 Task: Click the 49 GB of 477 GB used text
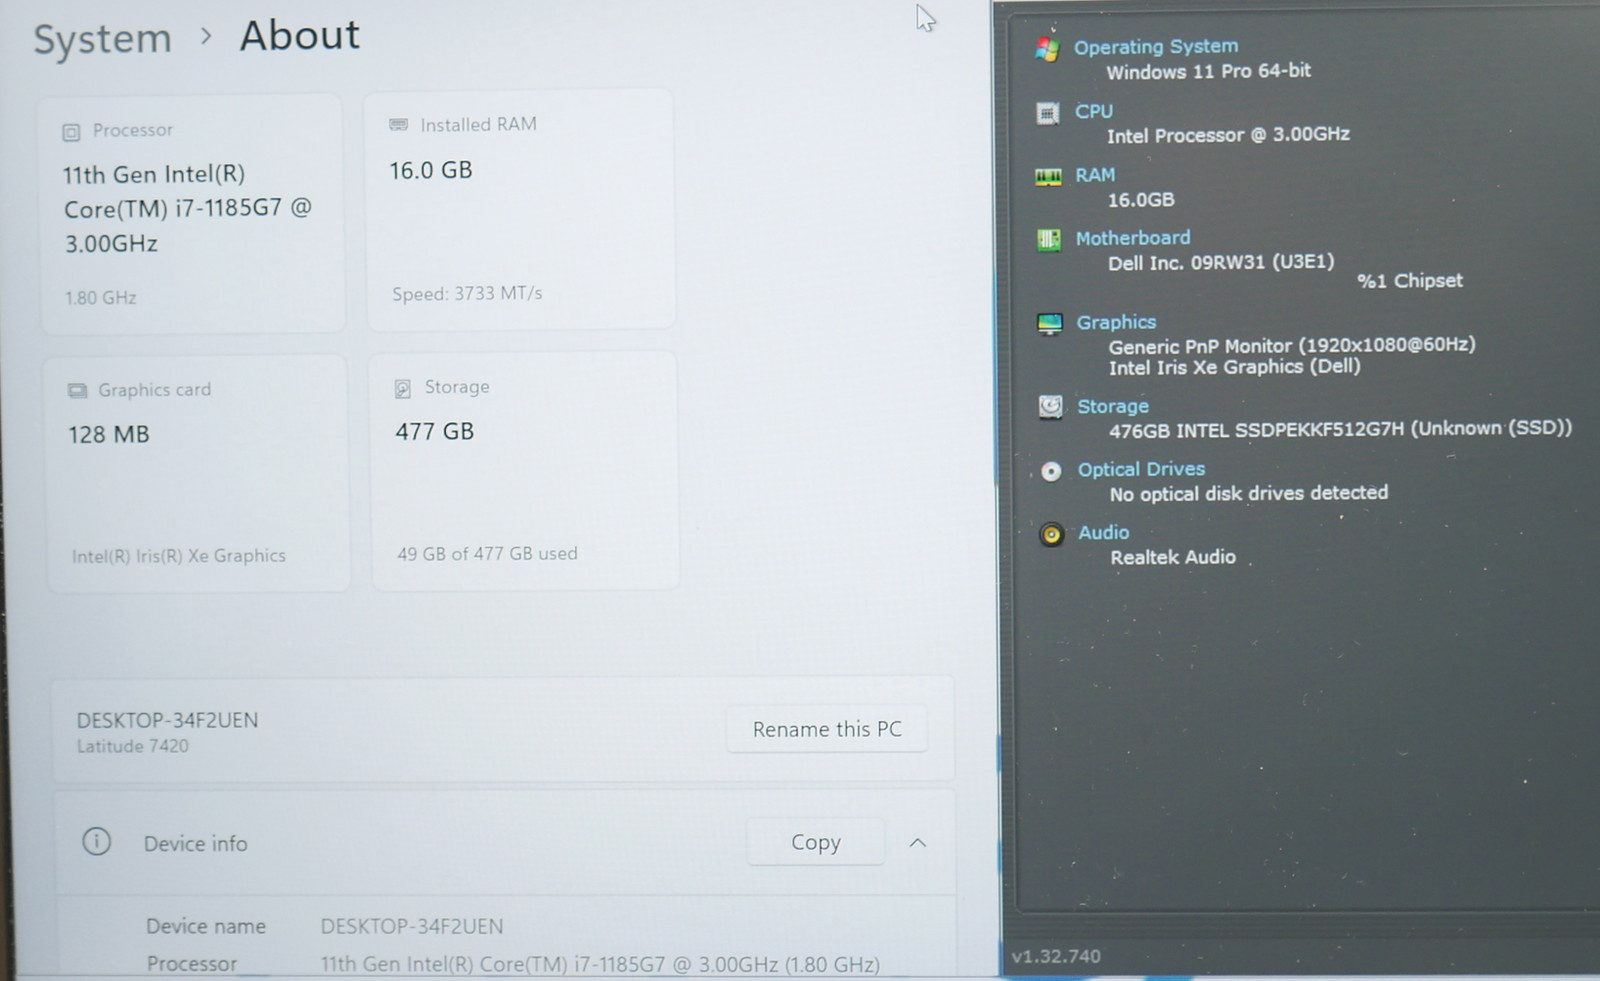tap(487, 554)
